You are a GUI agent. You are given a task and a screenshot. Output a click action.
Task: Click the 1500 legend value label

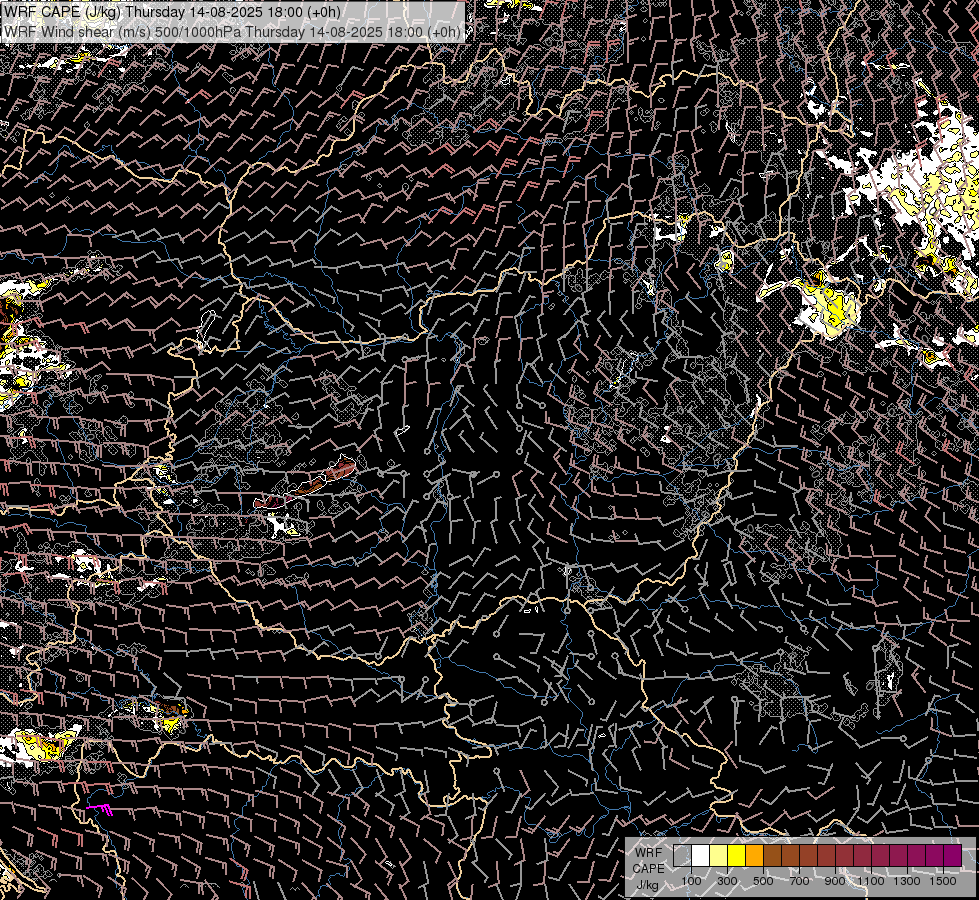click(943, 881)
